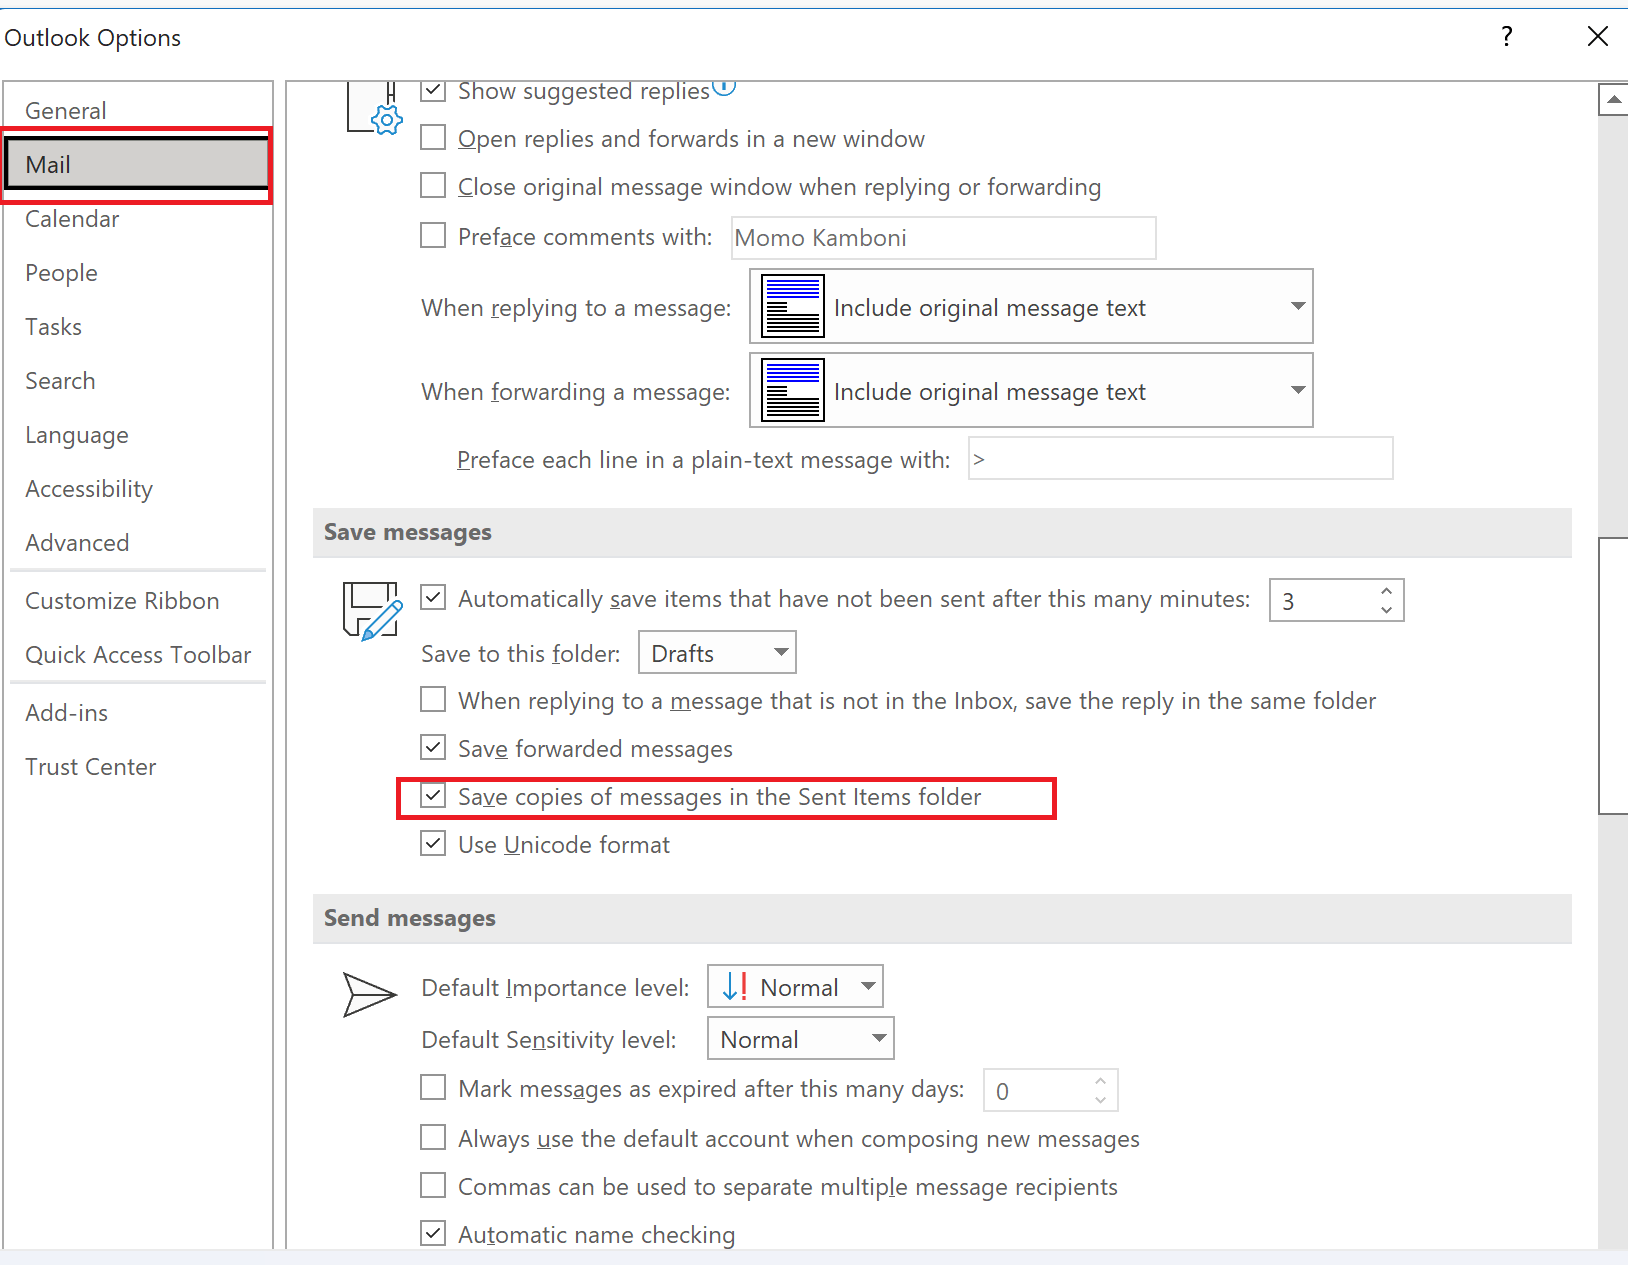Check Close original message window when replying
Screen dimensions: 1628x1265
click(433, 185)
